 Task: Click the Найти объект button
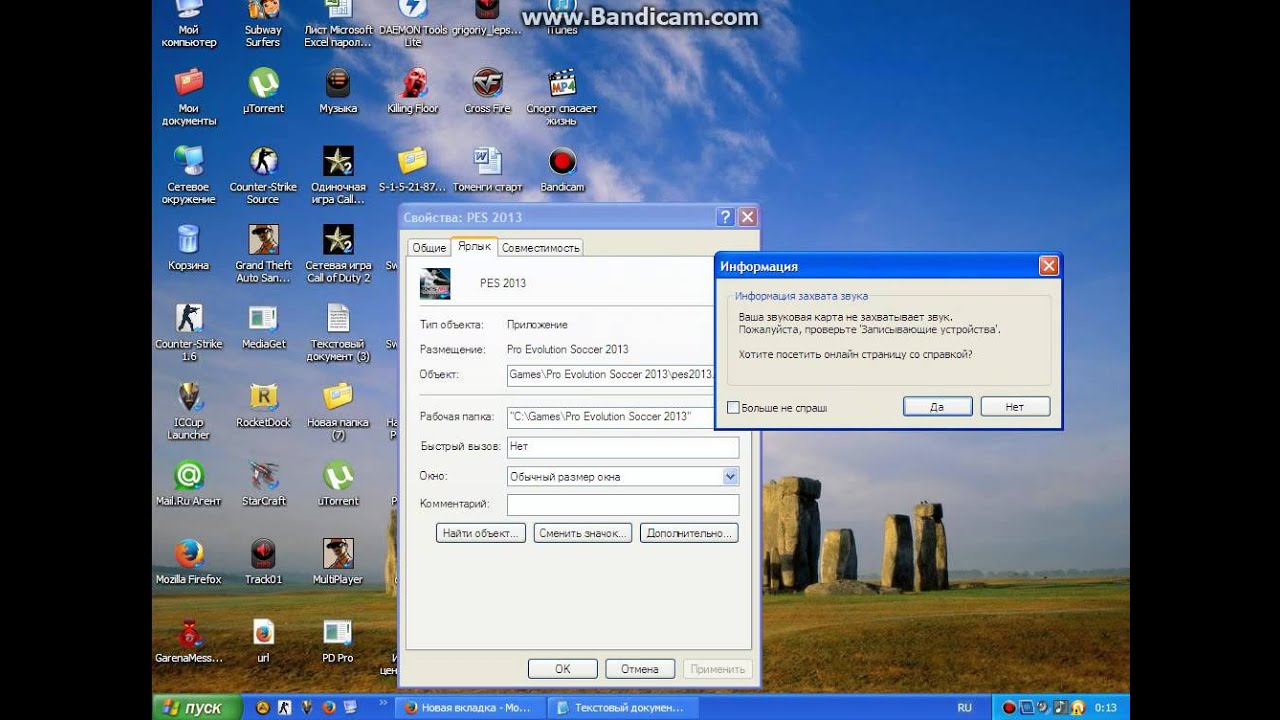[481, 533]
